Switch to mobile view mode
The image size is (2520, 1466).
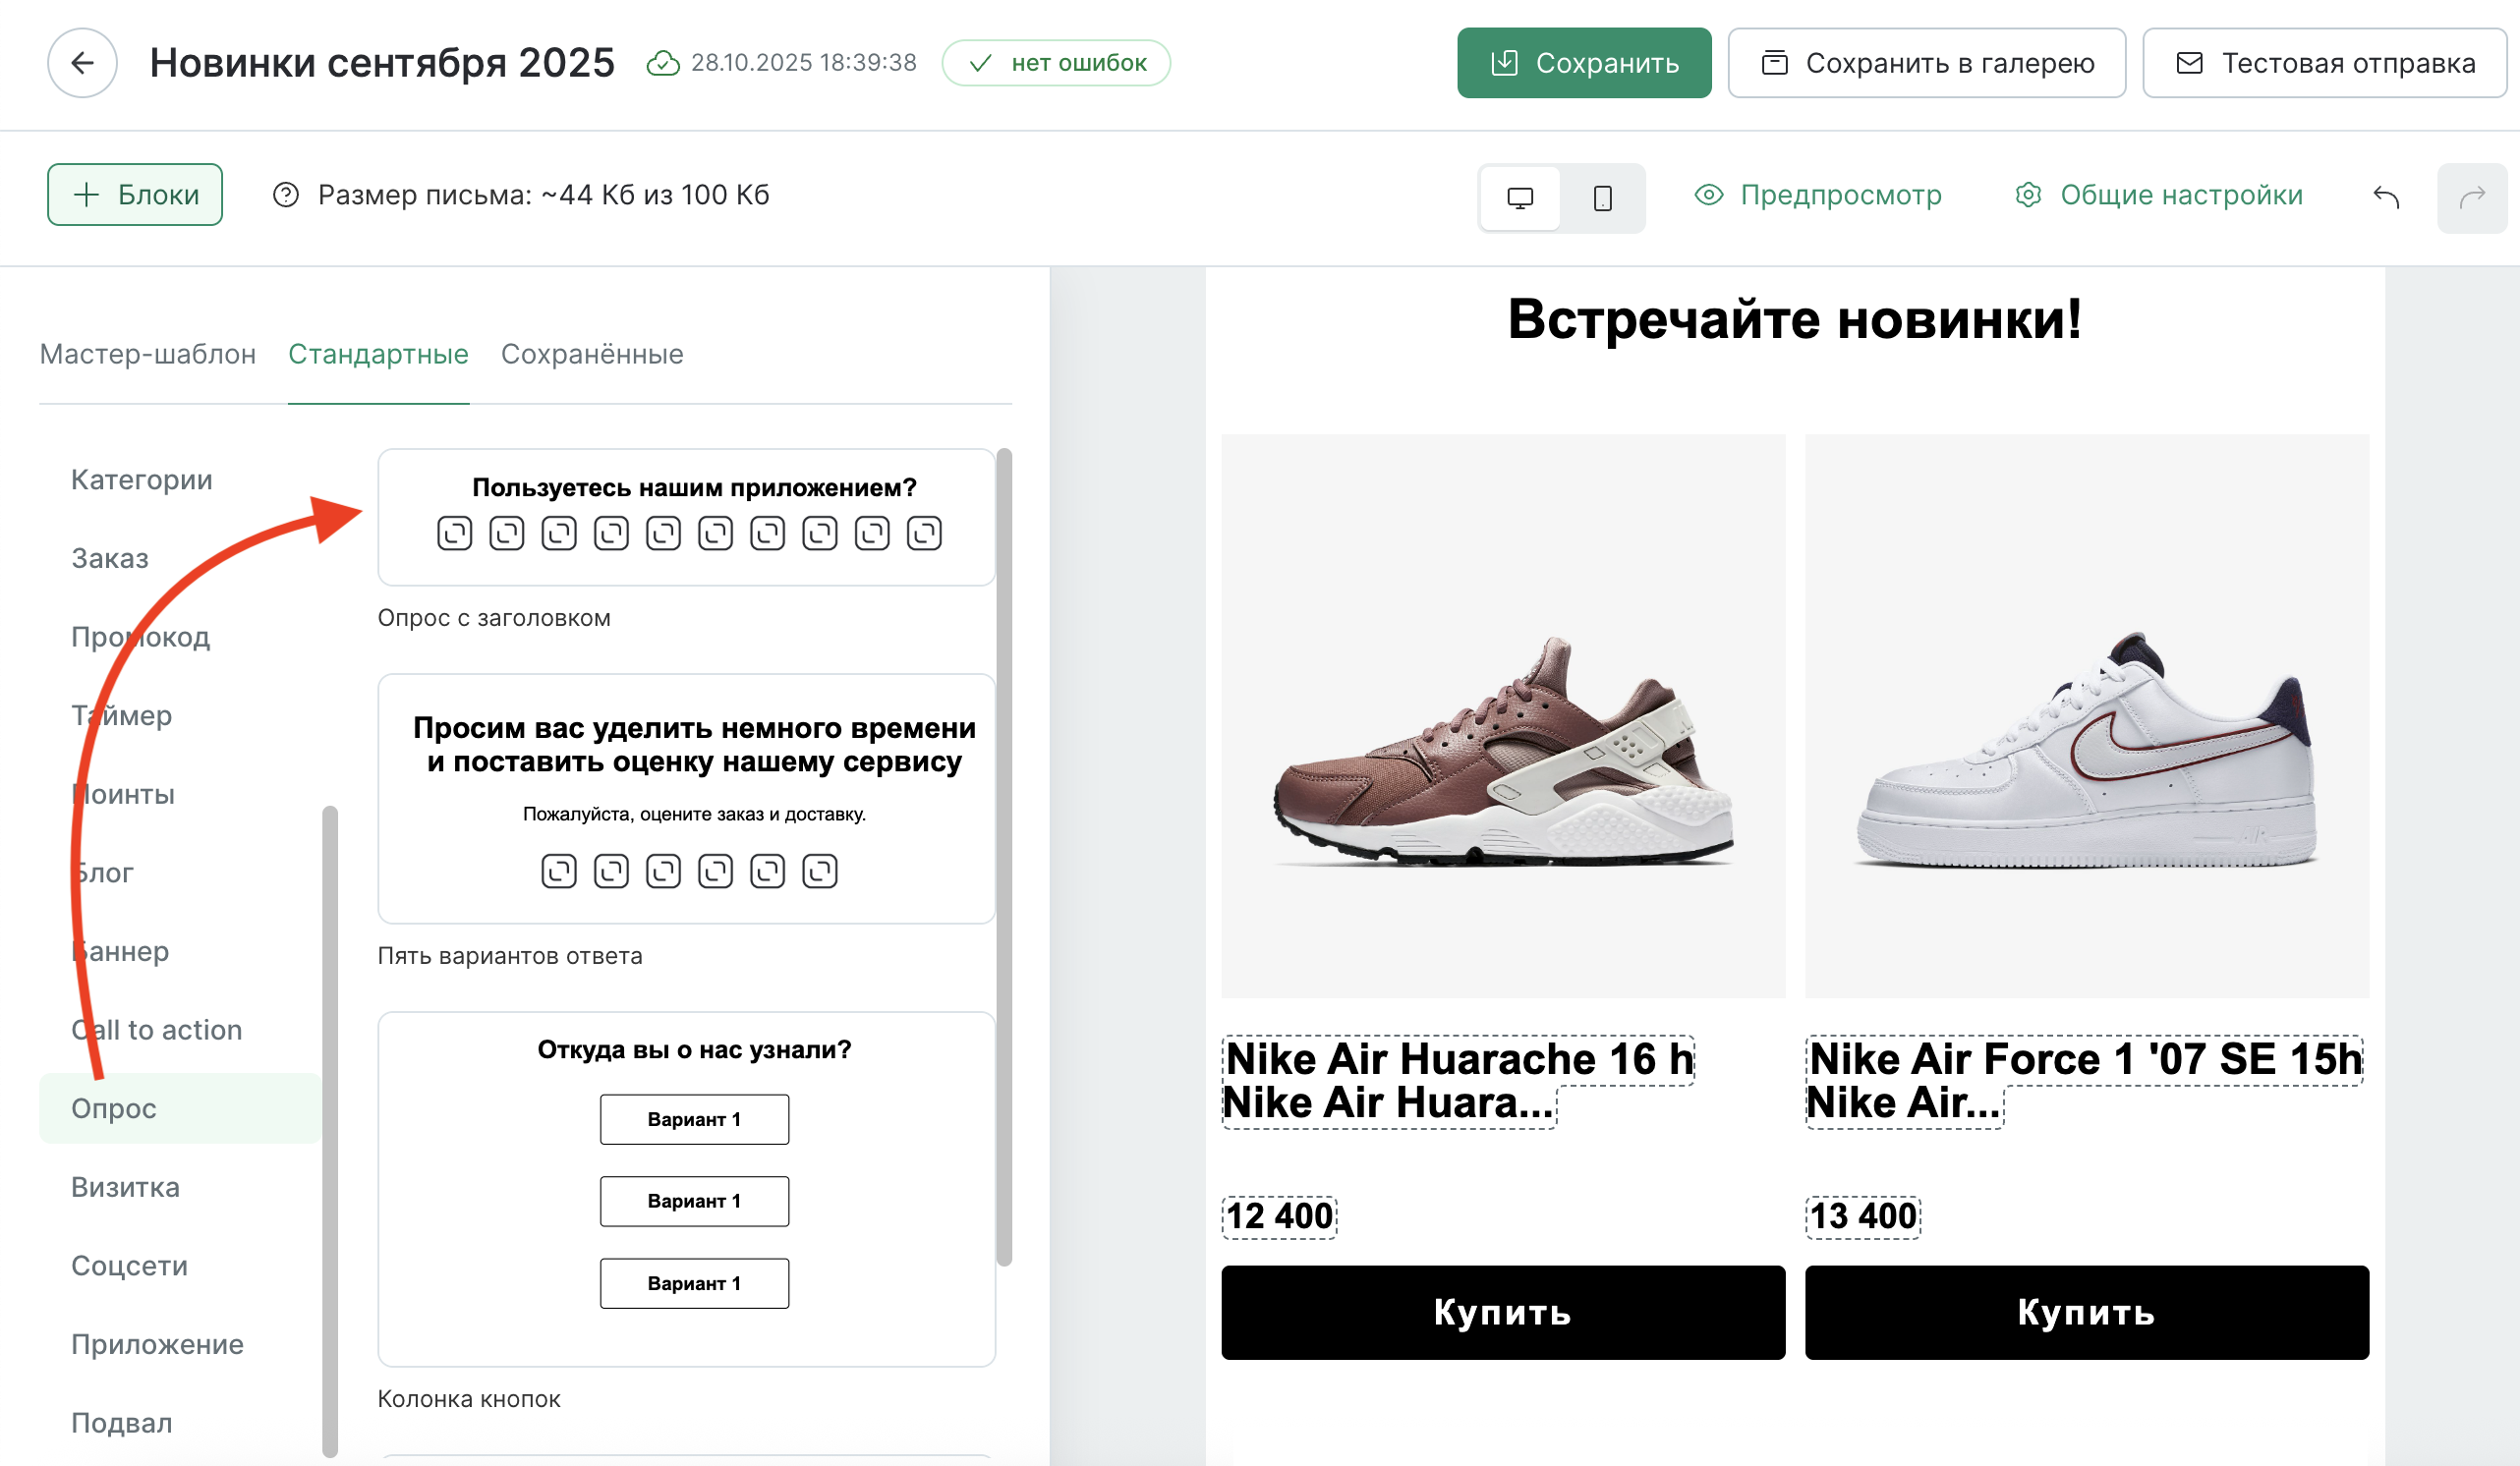(x=1602, y=198)
